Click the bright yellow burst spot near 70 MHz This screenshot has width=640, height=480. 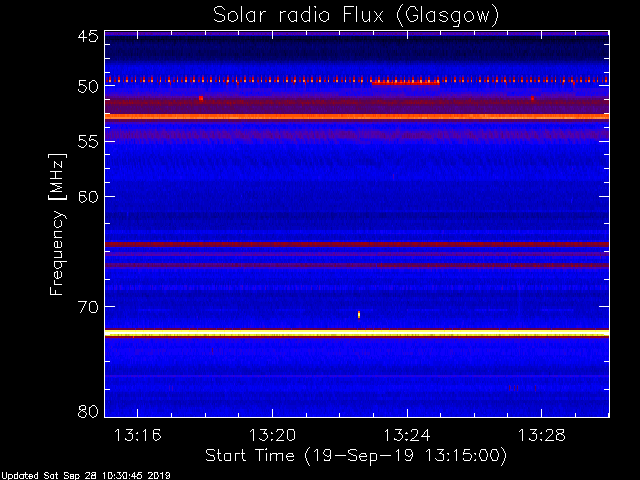tap(359, 315)
